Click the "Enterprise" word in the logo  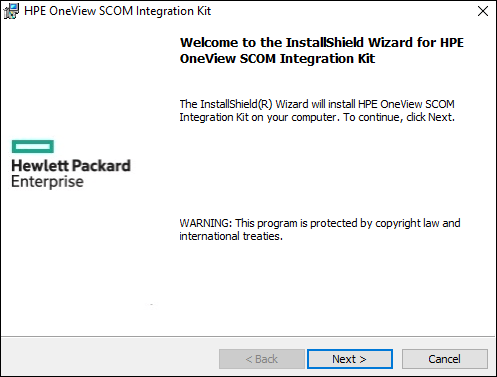click(x=47, y=182)
